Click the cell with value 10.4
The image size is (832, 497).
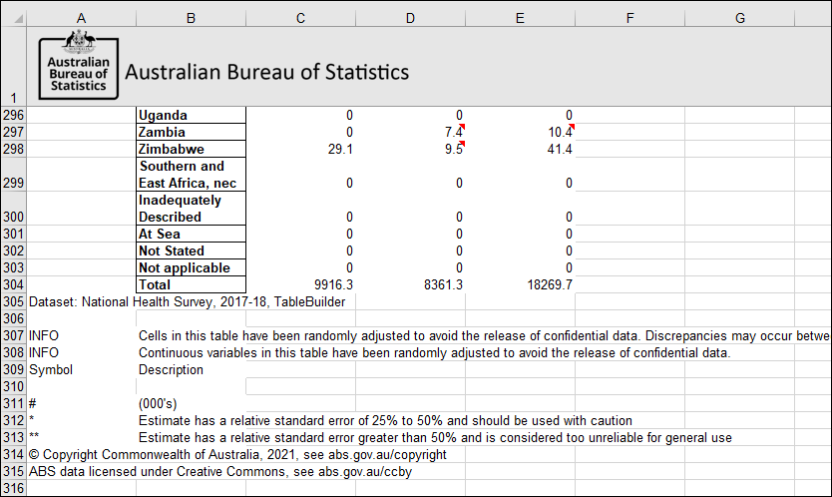click(x=520, y=132)
